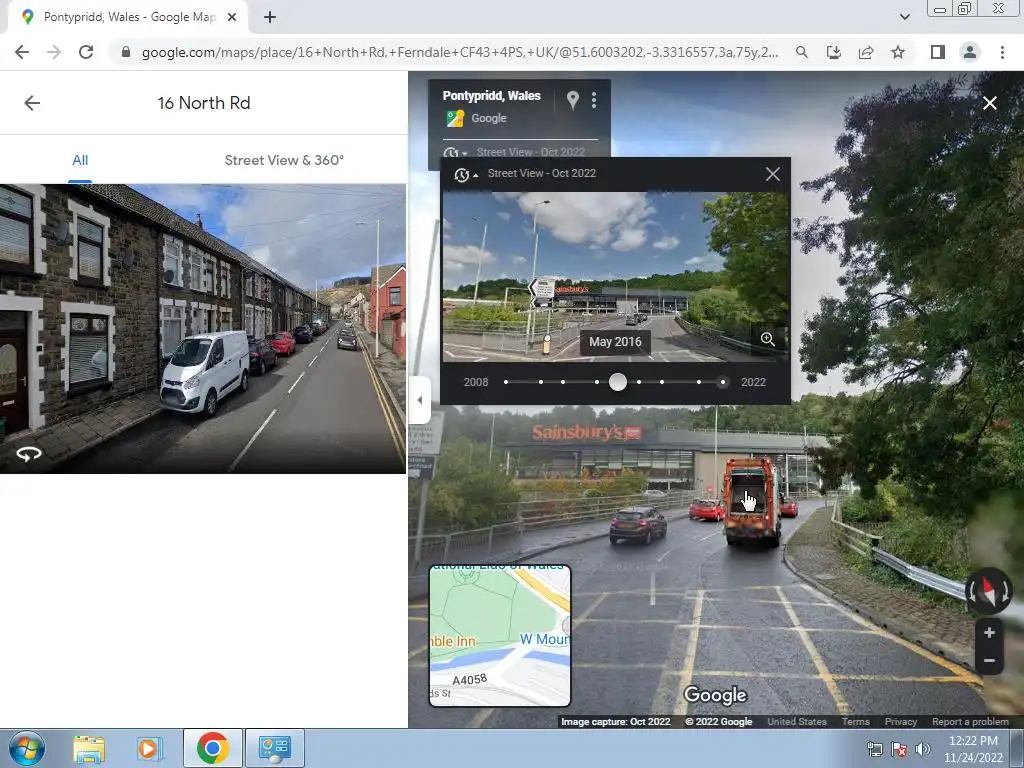Open the control panel taskbar app
This screenshot has width=1024, height=768.
275,748
